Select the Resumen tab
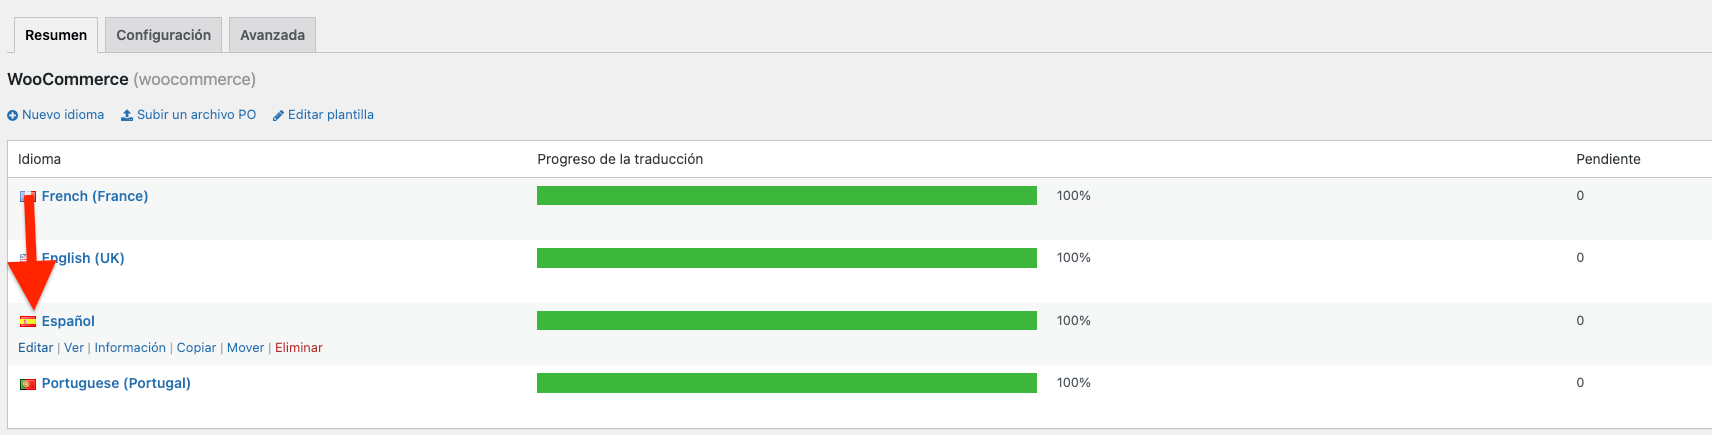Screen dimensions: 1712x435 pos(56,35)
